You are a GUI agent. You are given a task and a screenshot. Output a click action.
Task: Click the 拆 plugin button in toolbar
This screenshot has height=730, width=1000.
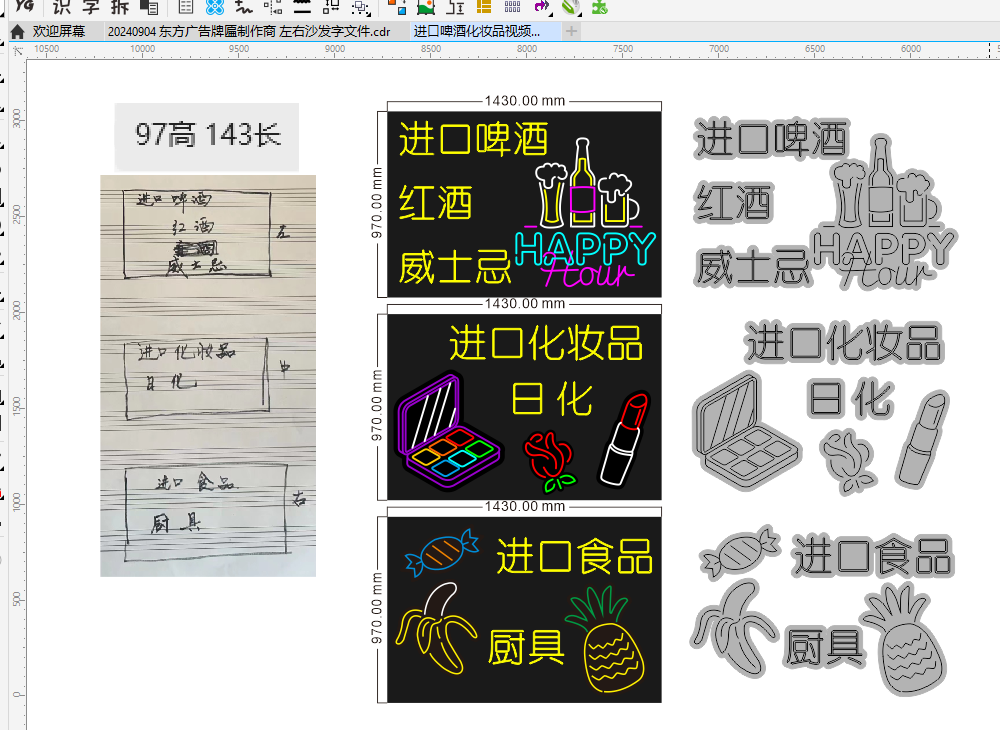click(119, 7)
